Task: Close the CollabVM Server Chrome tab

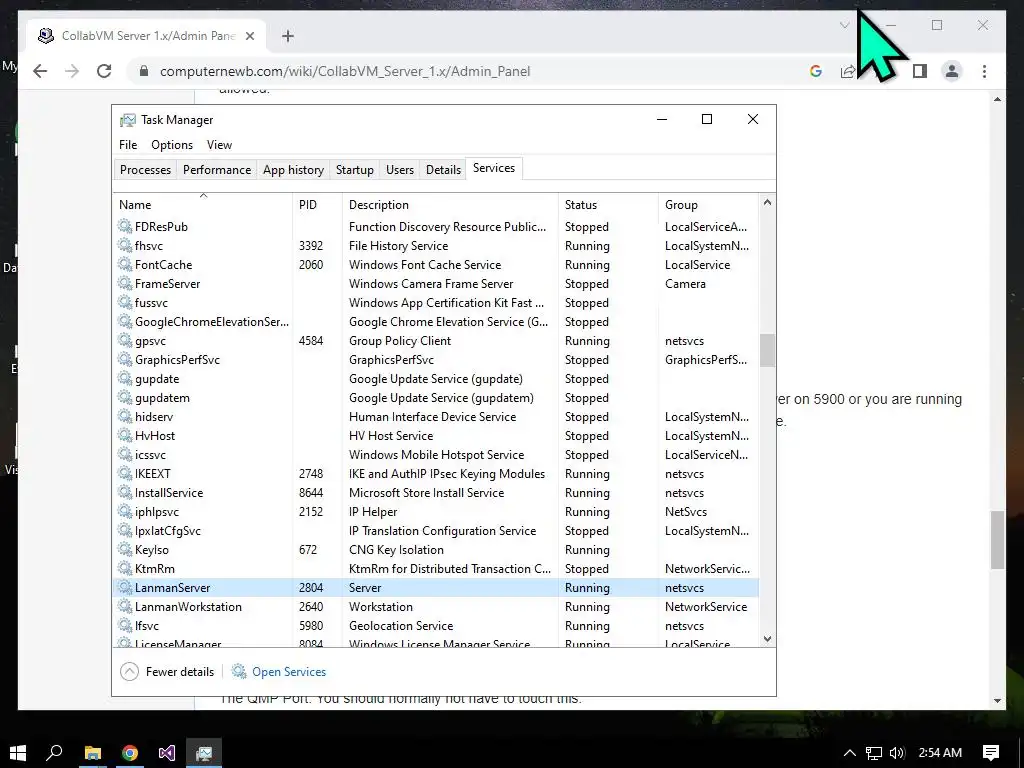Action: click(x=249, y=36)
